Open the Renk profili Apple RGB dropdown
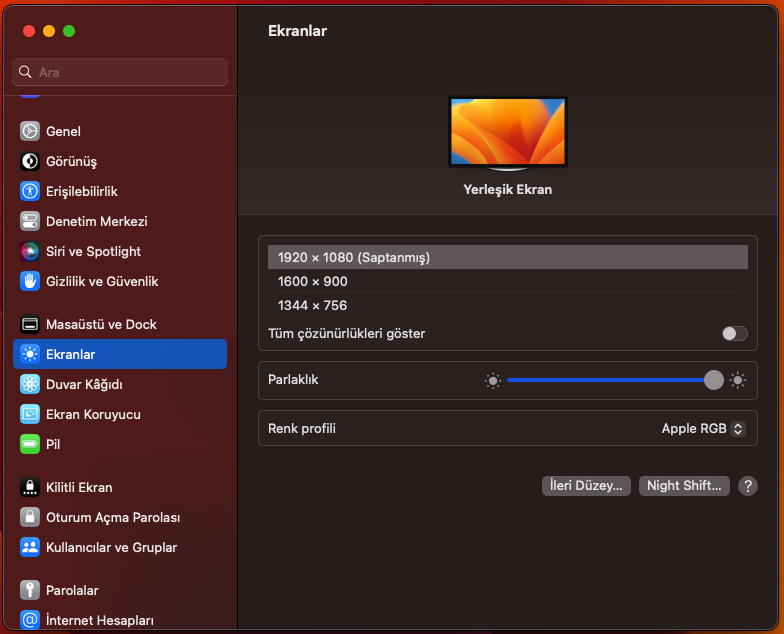 click(703, 428)
